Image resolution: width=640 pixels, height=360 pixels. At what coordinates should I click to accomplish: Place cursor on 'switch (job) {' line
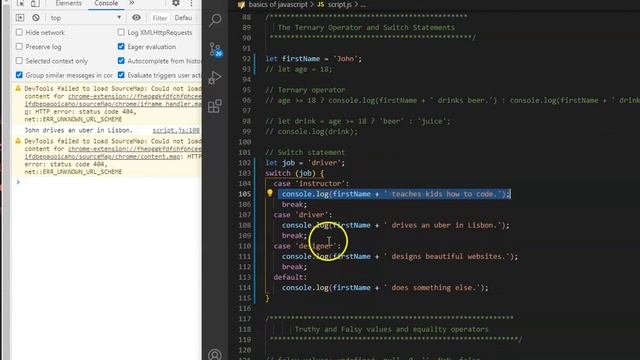tap(294, 173)
